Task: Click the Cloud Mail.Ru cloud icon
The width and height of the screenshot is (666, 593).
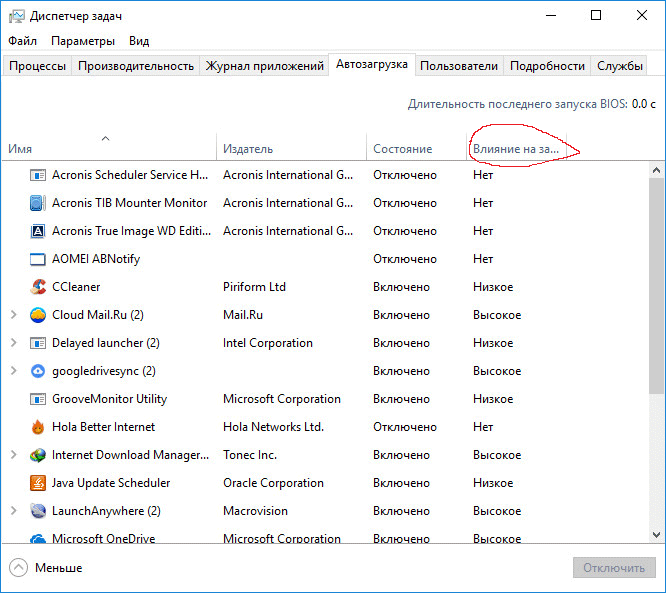Action: (x=38, y=315)
